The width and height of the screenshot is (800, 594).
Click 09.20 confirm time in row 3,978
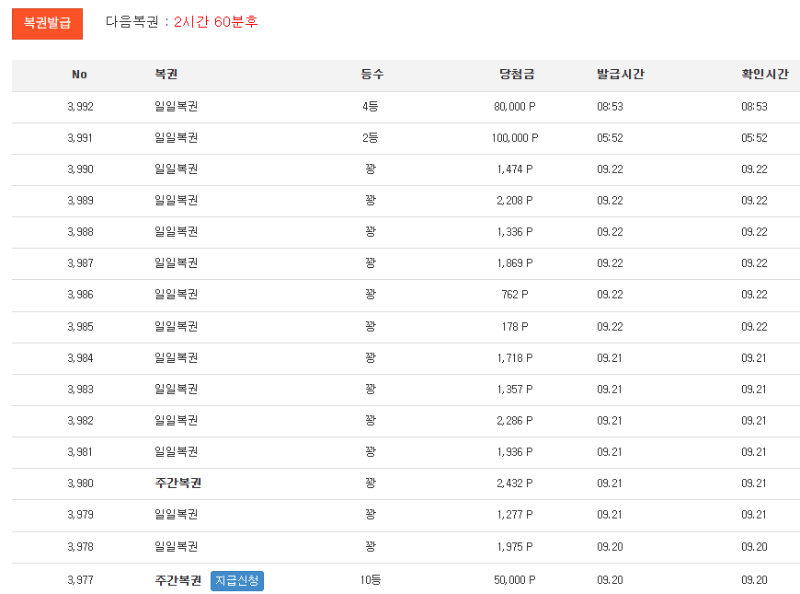[x=755, y=547]
